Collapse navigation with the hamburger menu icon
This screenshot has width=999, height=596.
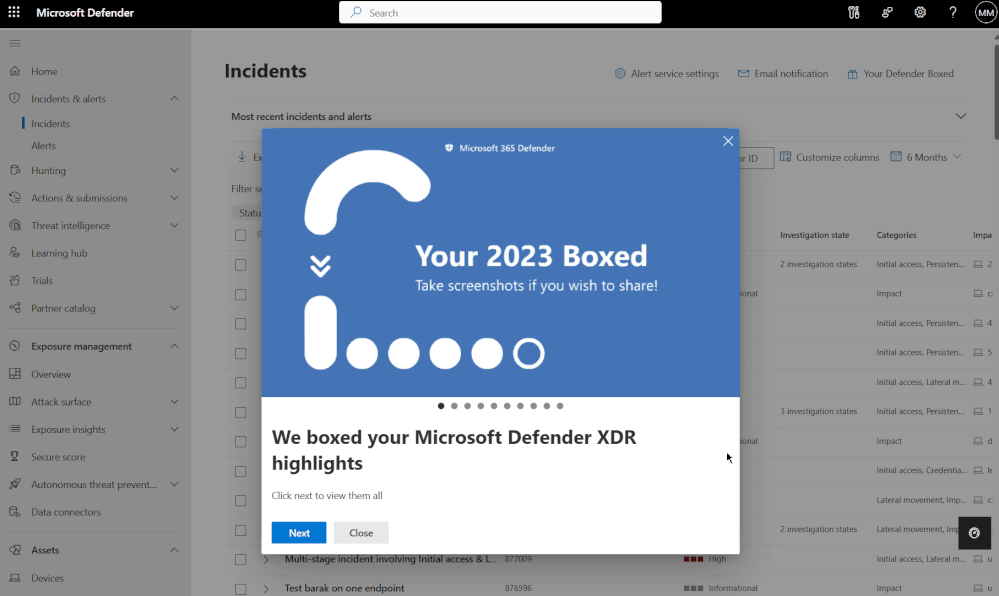tap(15, 43)
